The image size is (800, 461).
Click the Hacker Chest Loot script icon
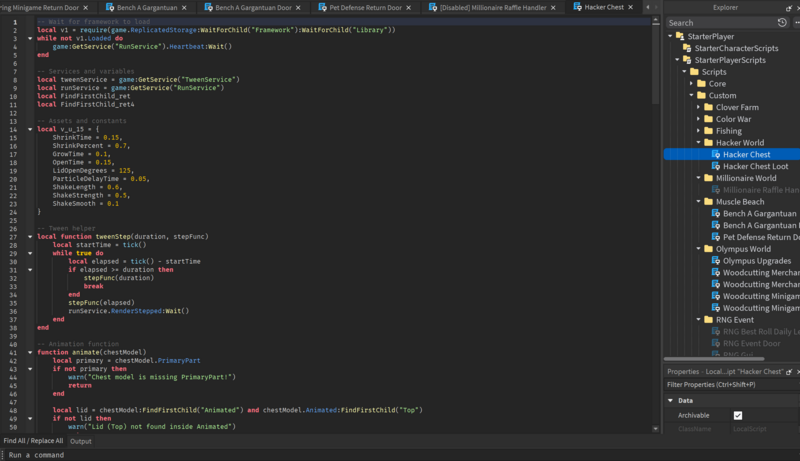point(716,167)
